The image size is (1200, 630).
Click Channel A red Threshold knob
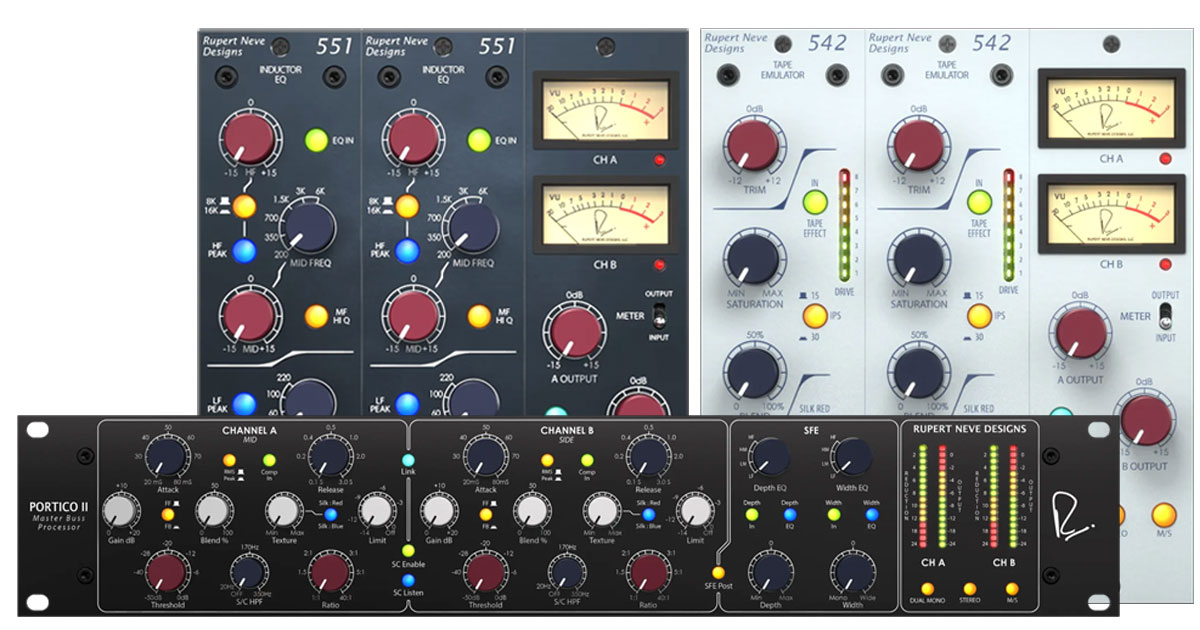166,573
